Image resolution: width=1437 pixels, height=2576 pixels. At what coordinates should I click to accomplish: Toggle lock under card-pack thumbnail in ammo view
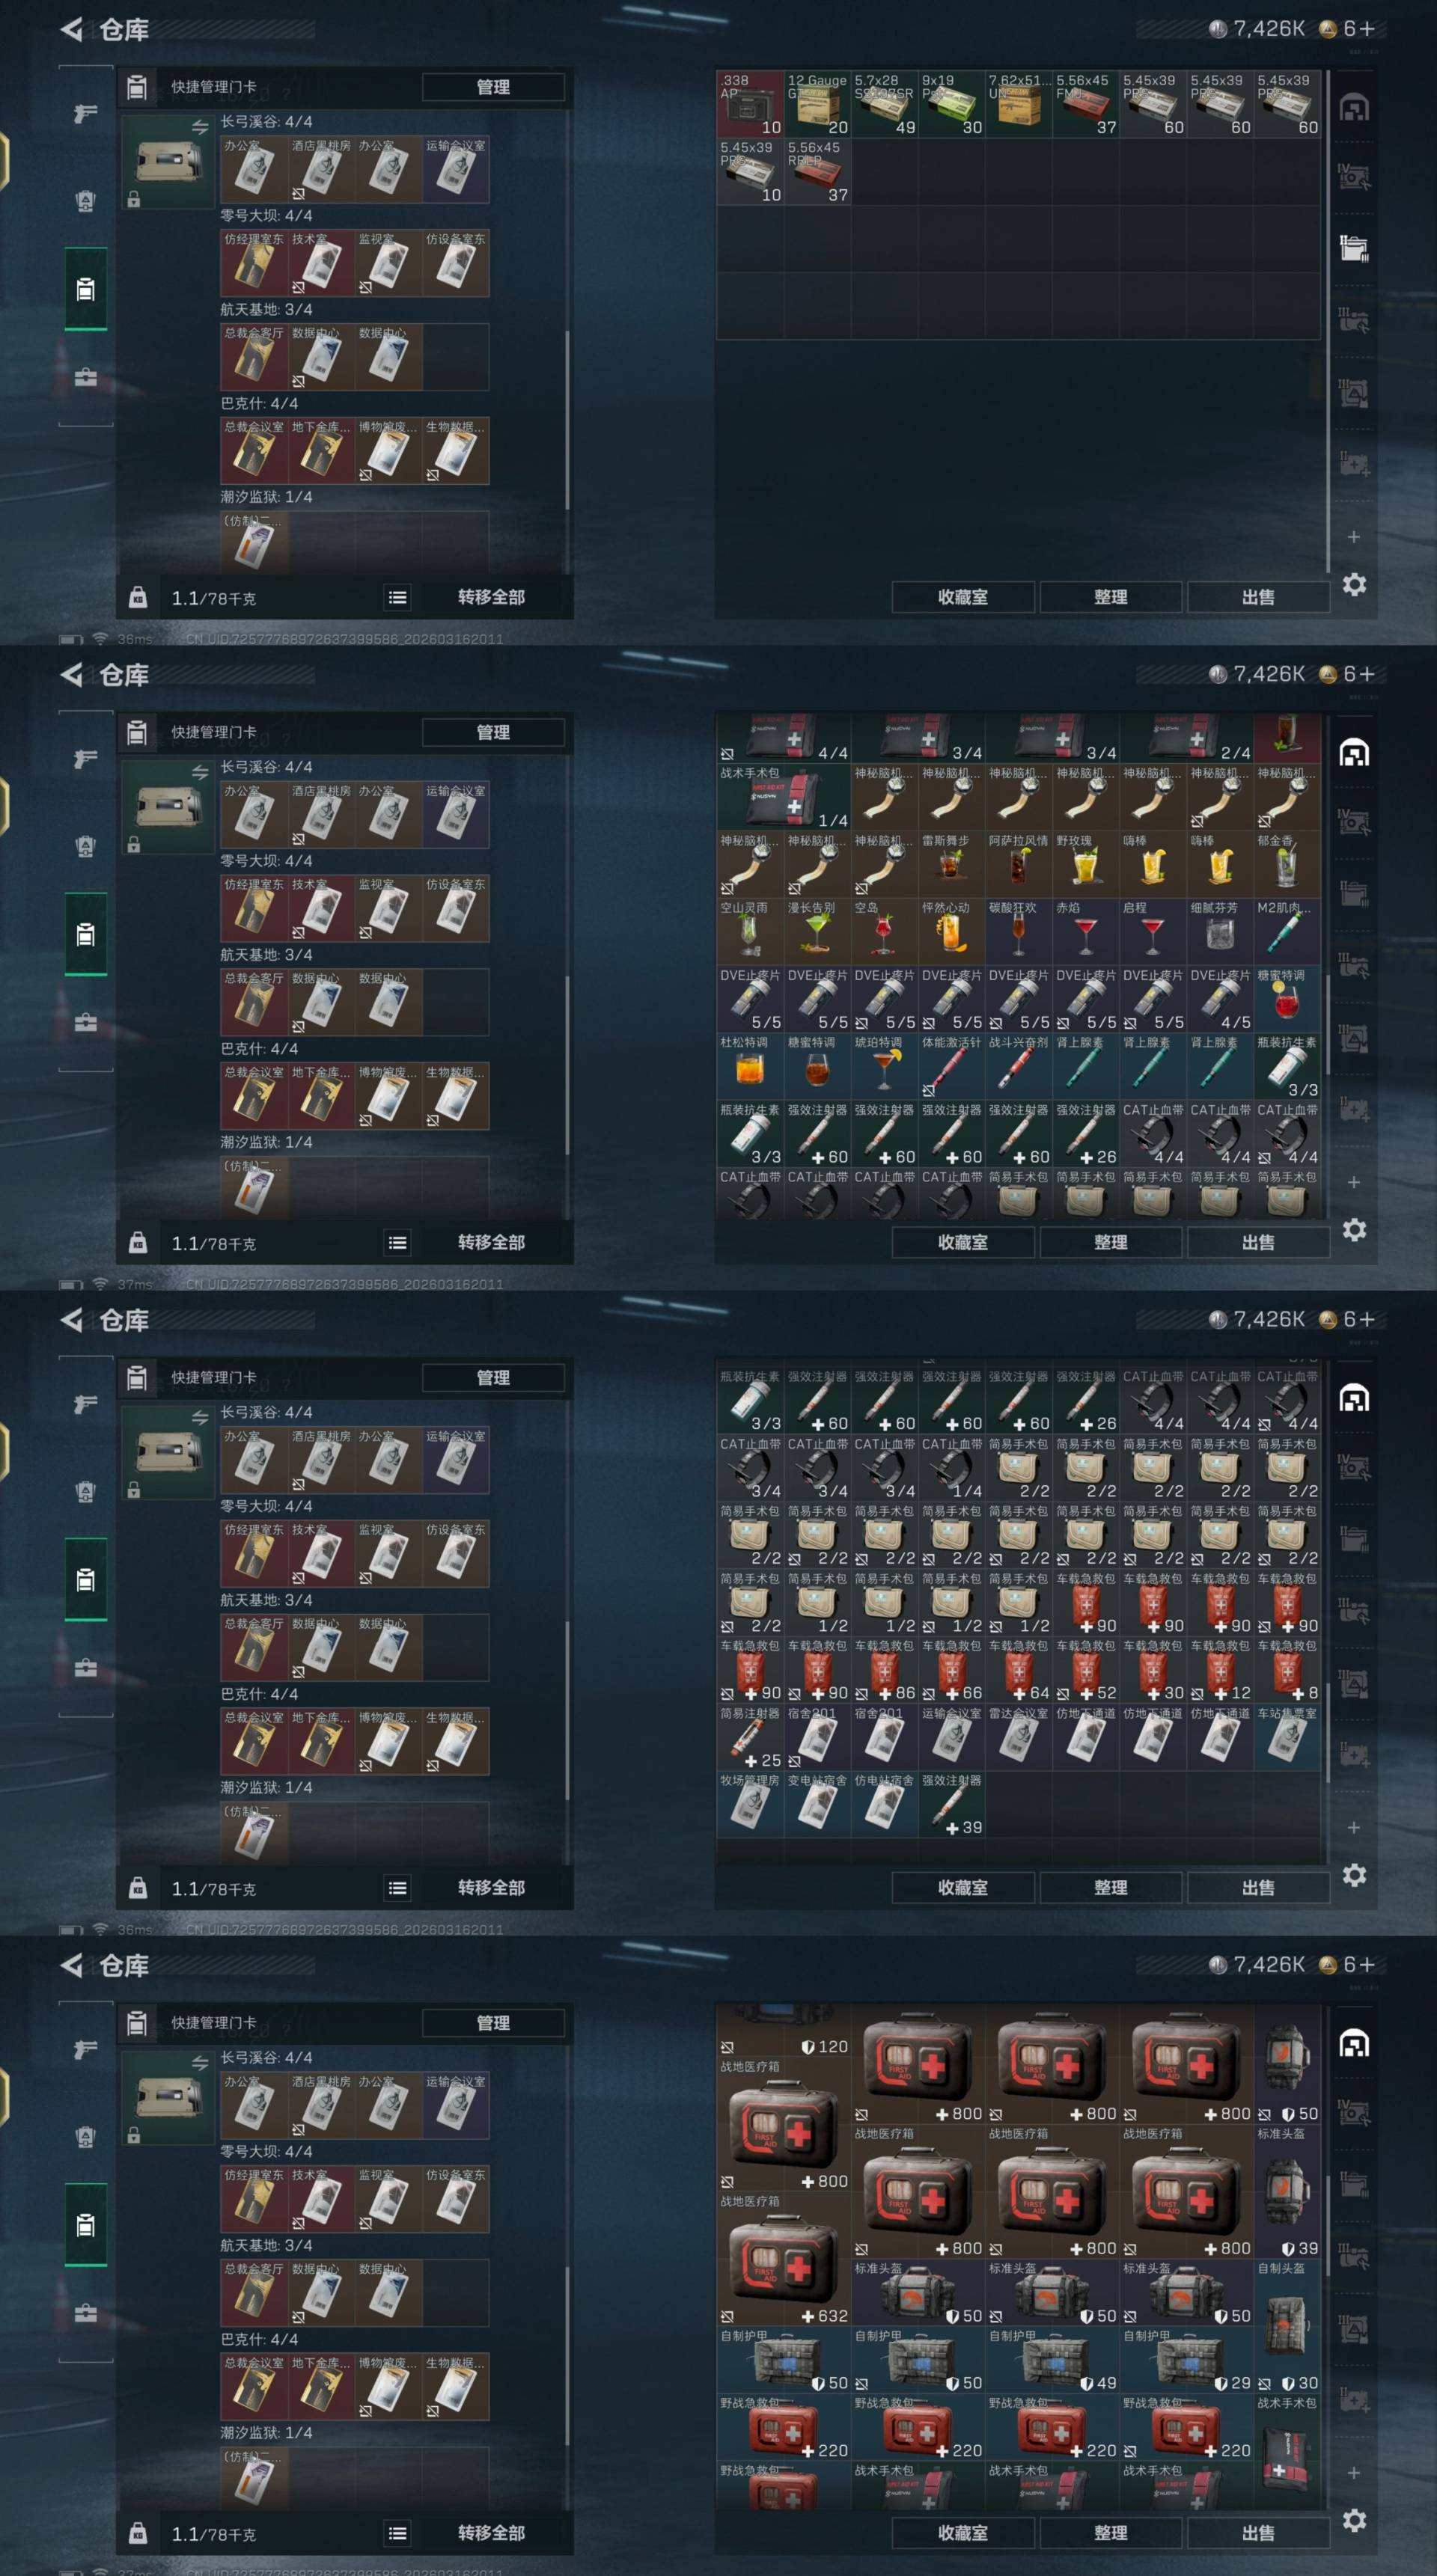pyautogui.click(x=133, y=200)
